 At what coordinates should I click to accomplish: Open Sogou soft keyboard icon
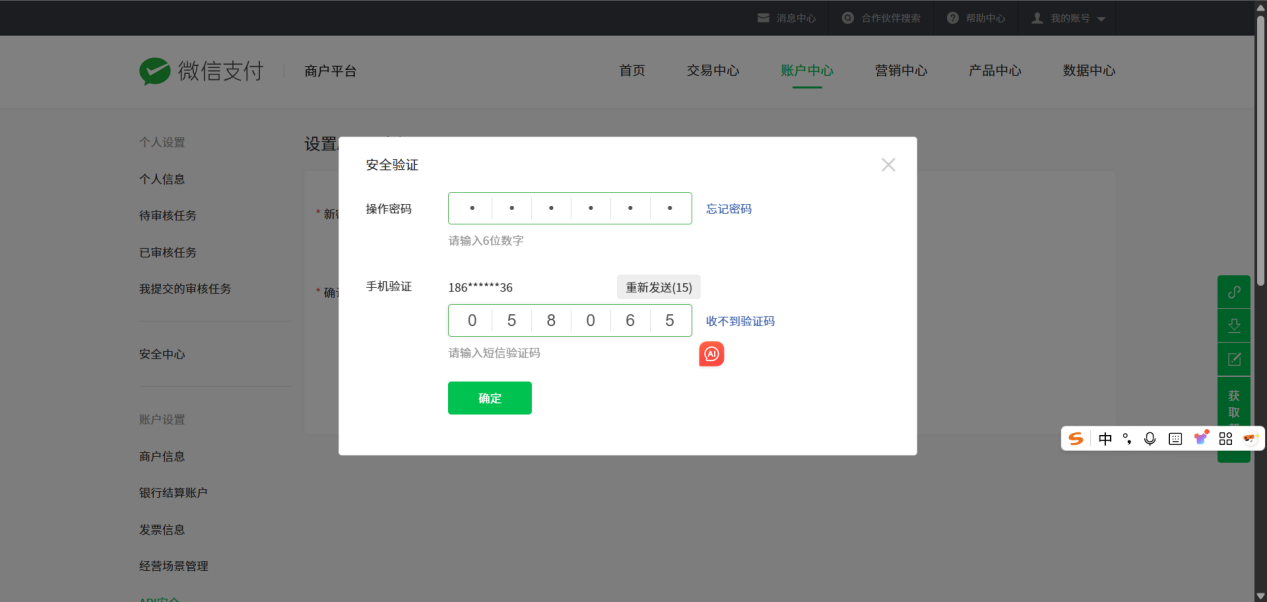pyautogui.click(x=1175, y=439)
